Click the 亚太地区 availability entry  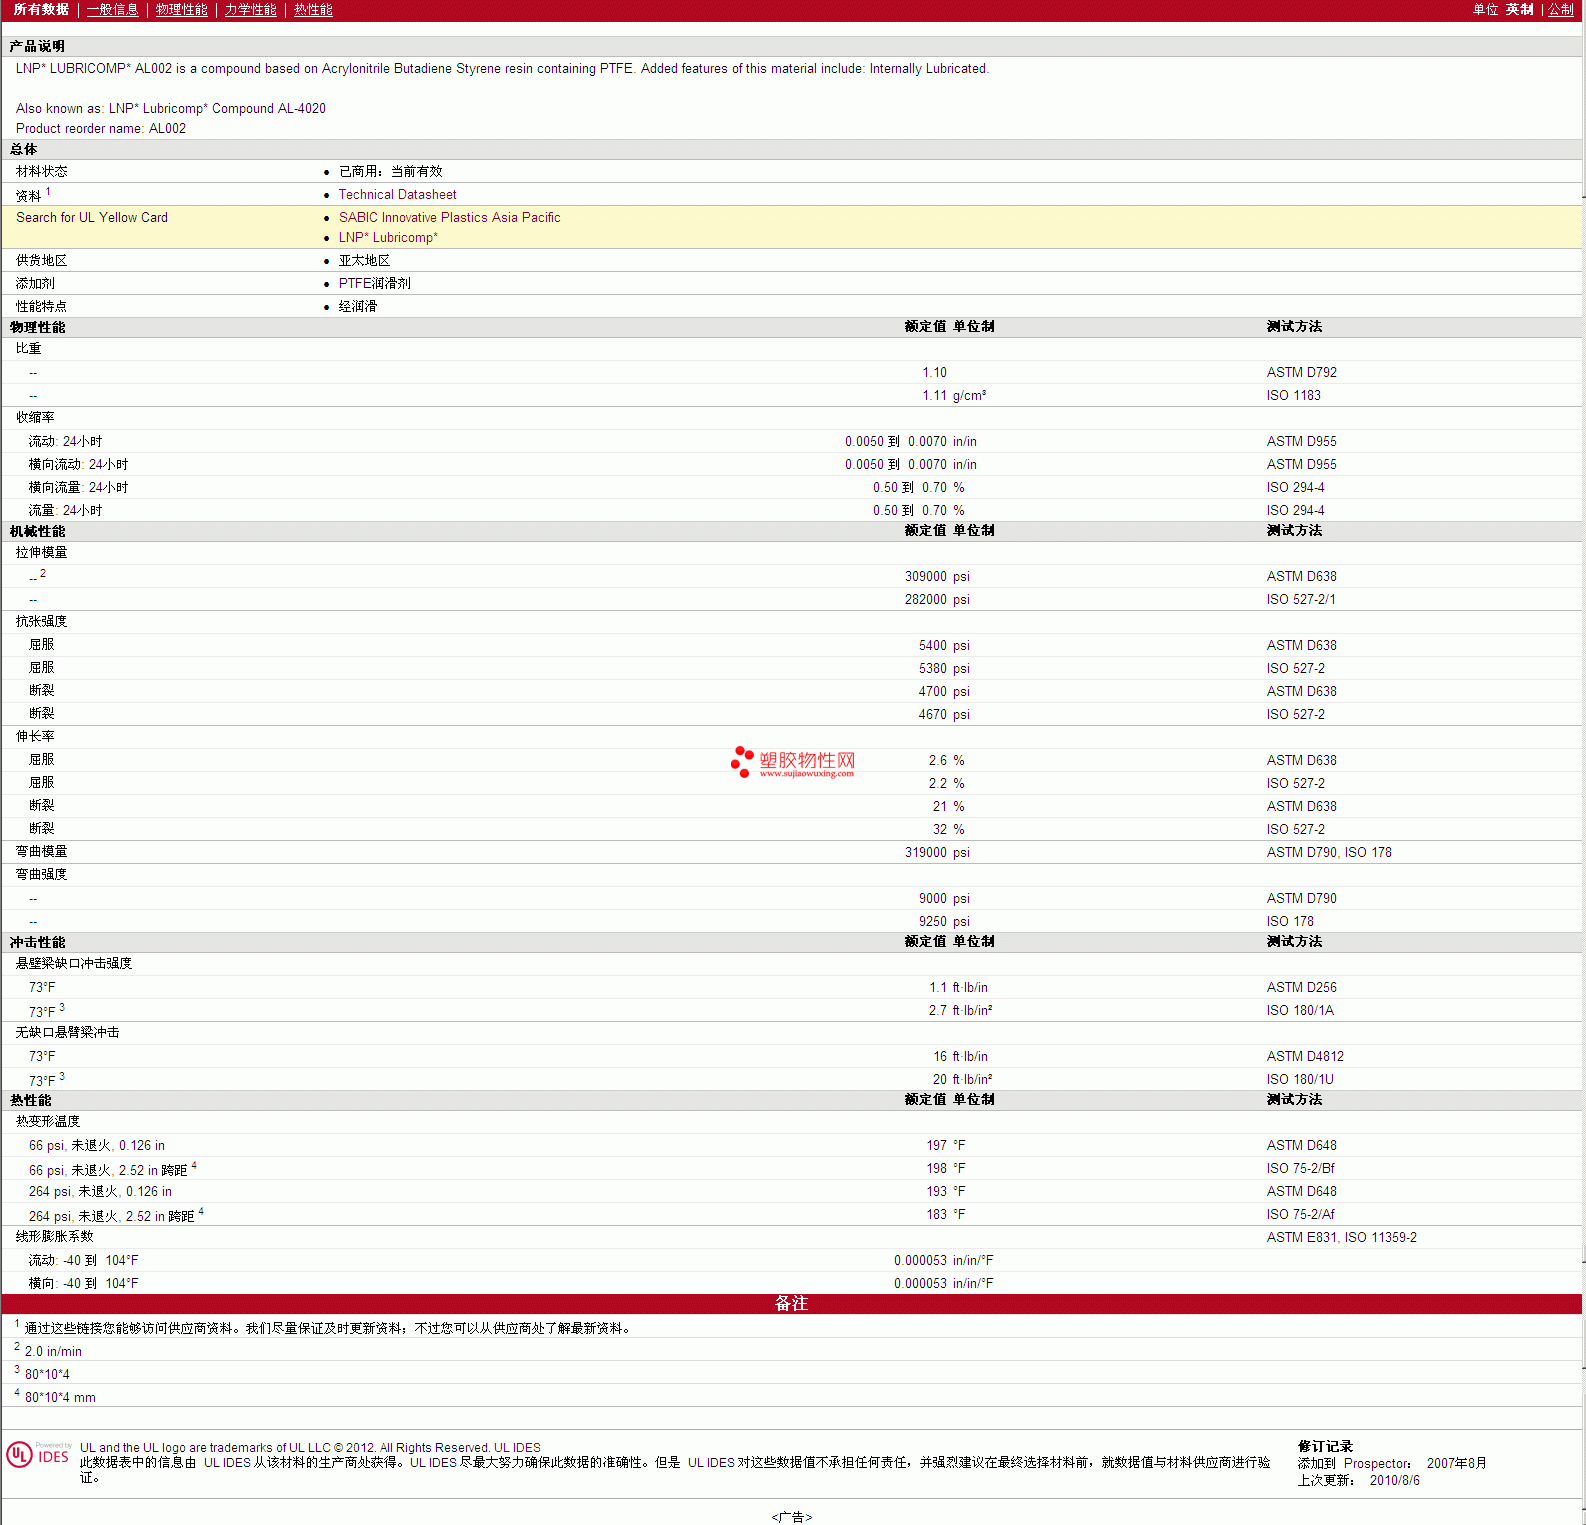click(x=364, y=261)
